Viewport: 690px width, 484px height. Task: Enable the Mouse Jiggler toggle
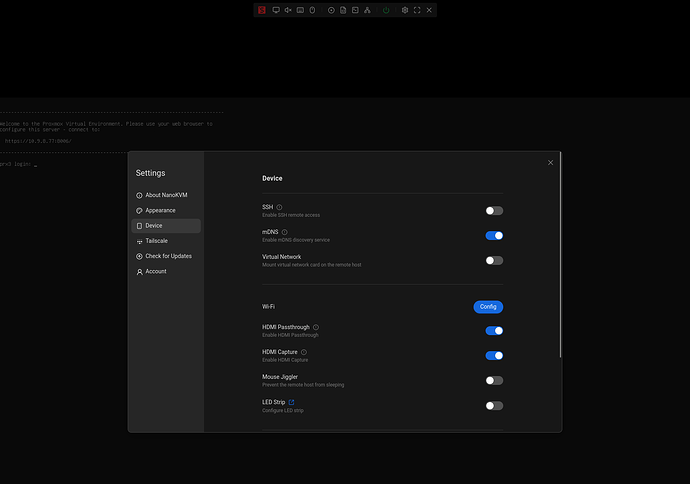coord(494,381)
